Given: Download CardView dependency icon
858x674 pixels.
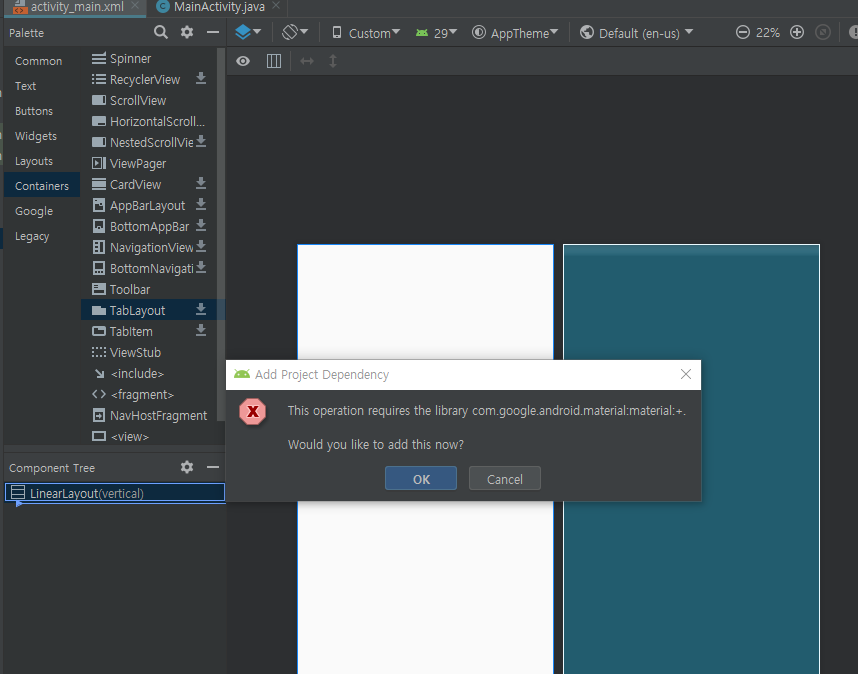Looking at the screenshot, I should pos(201,184).
